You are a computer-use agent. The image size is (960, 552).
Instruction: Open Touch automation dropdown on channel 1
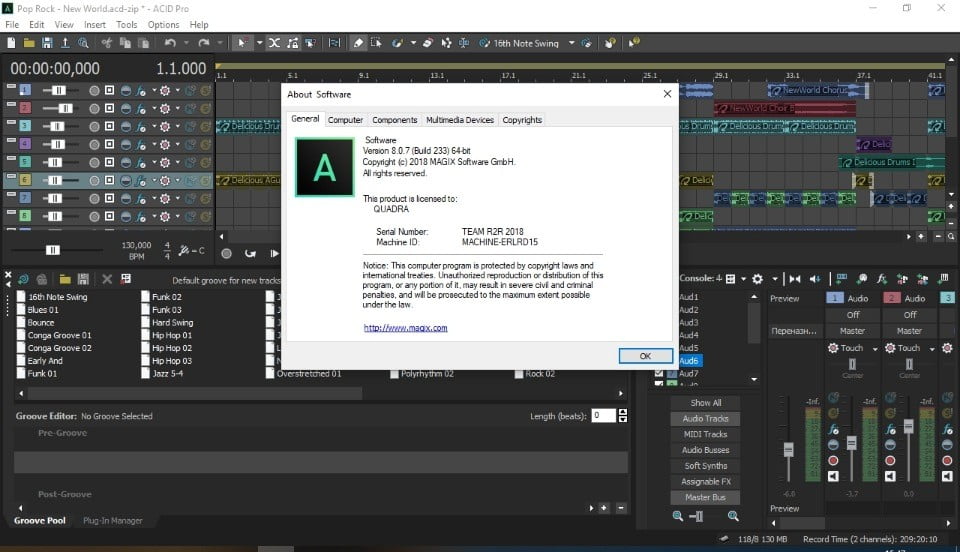[875, 348]
